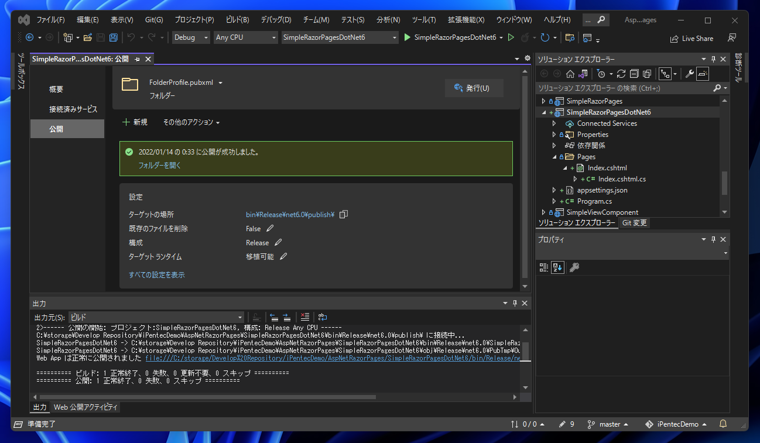The width and height of the screenshot is (760, 443).
Task: Select 接続済みサービス in the side navigation
Action: click(x=73, y=109)
